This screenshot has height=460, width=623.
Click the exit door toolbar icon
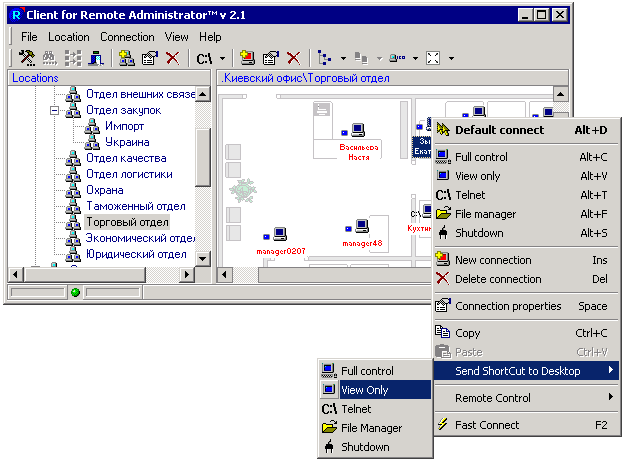[x=96, y=58]
